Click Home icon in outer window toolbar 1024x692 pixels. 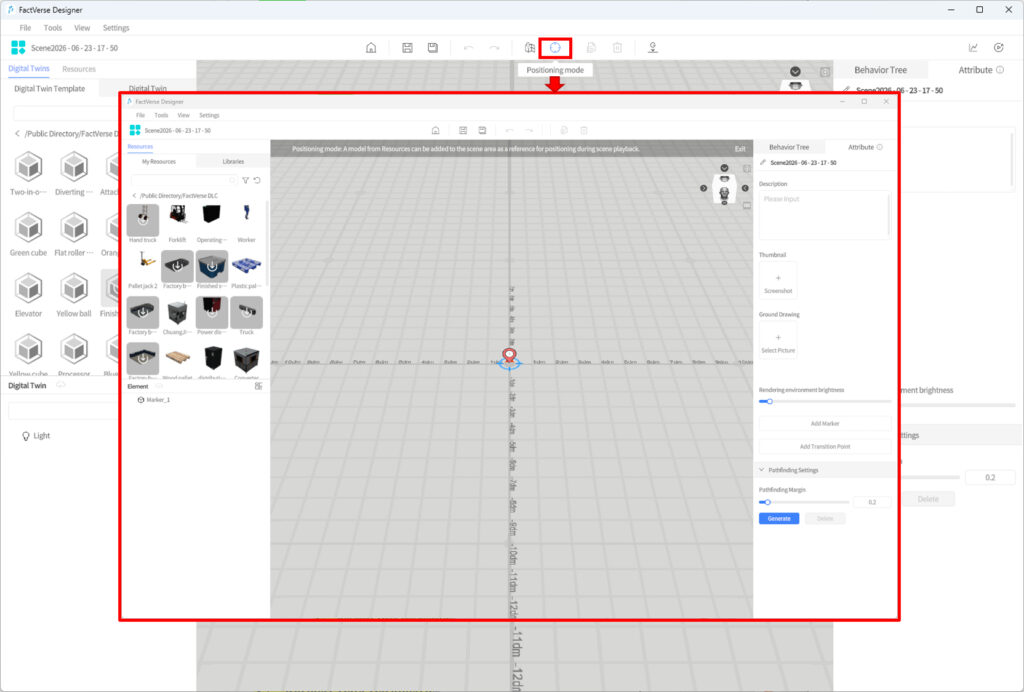pos(371,48)
